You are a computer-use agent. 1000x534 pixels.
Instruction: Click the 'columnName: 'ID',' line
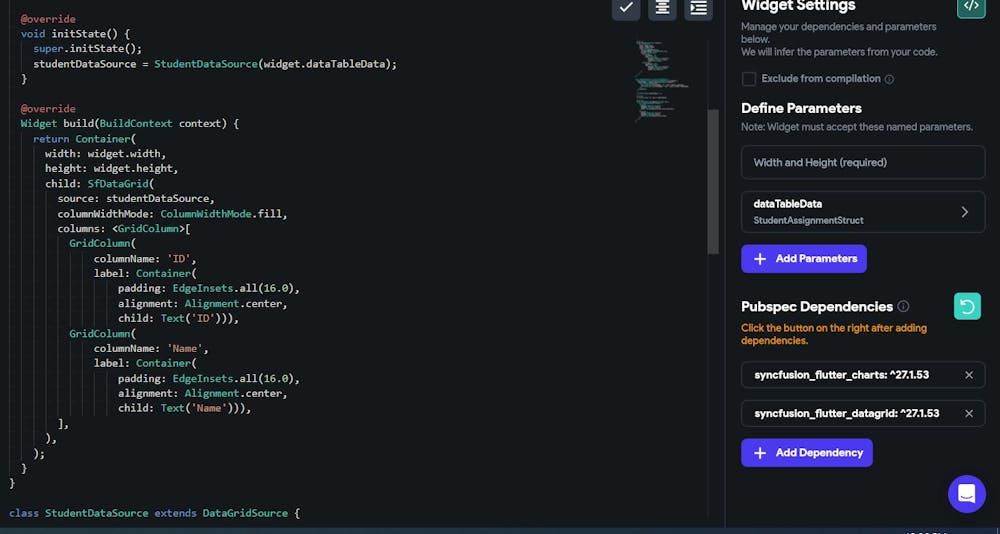147,258
